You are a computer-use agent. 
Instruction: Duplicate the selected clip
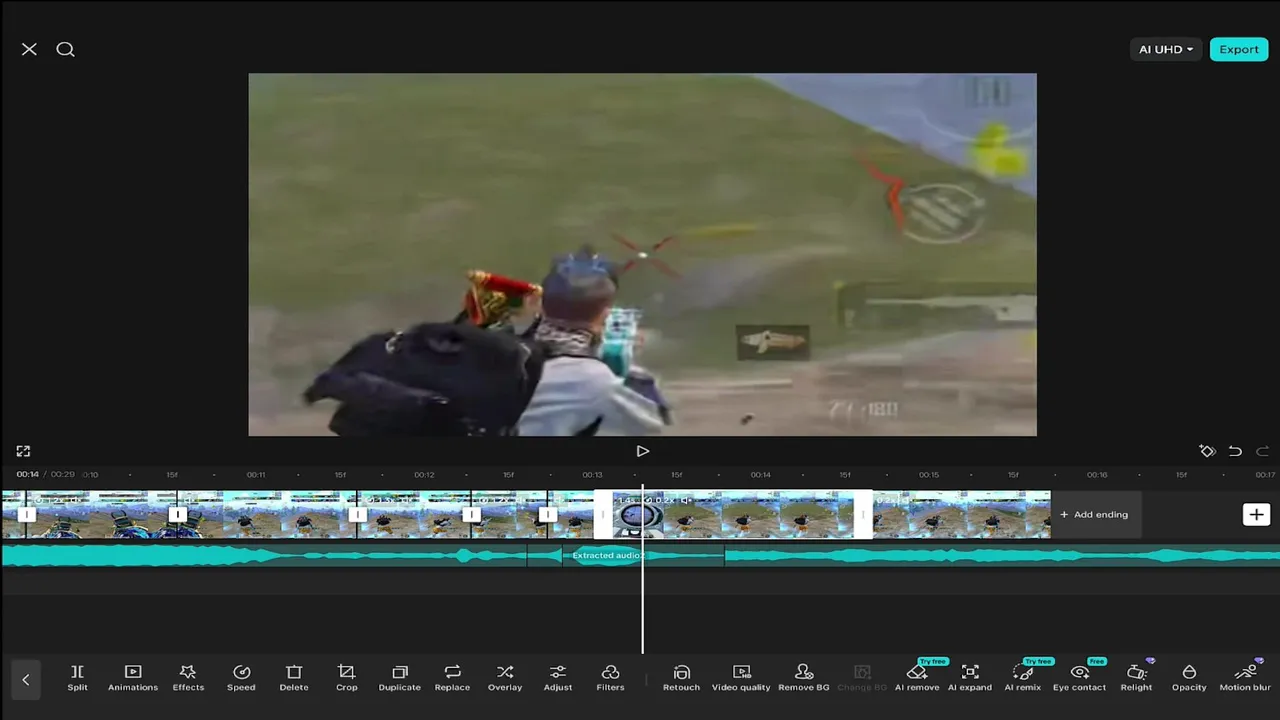[x=400, y=677]
